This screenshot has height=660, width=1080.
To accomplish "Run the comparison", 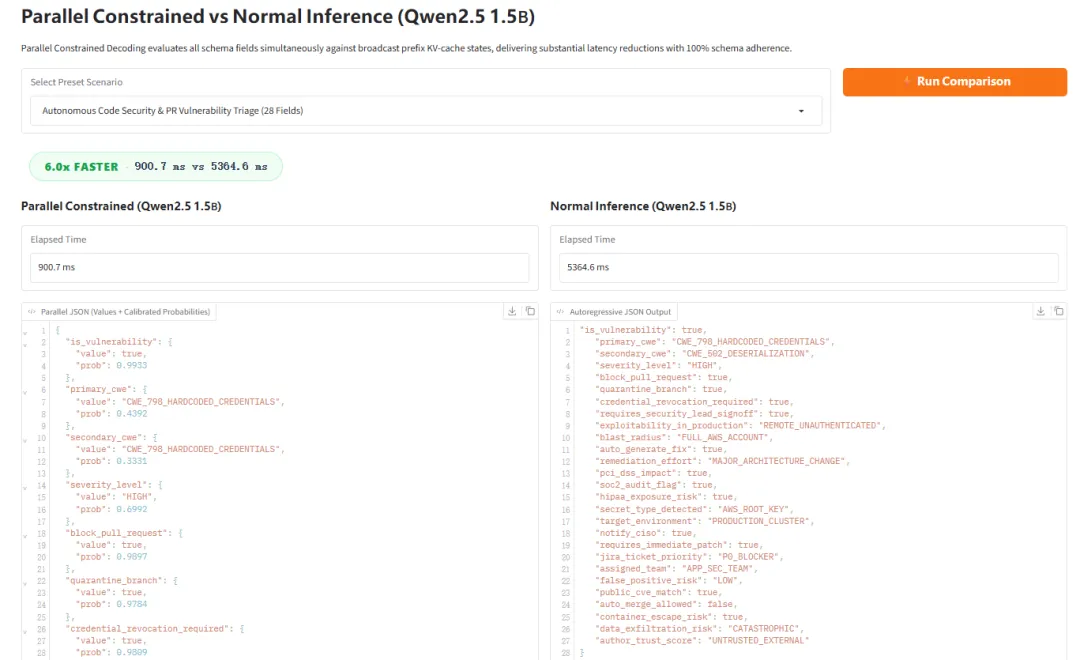I will (955, 82).
